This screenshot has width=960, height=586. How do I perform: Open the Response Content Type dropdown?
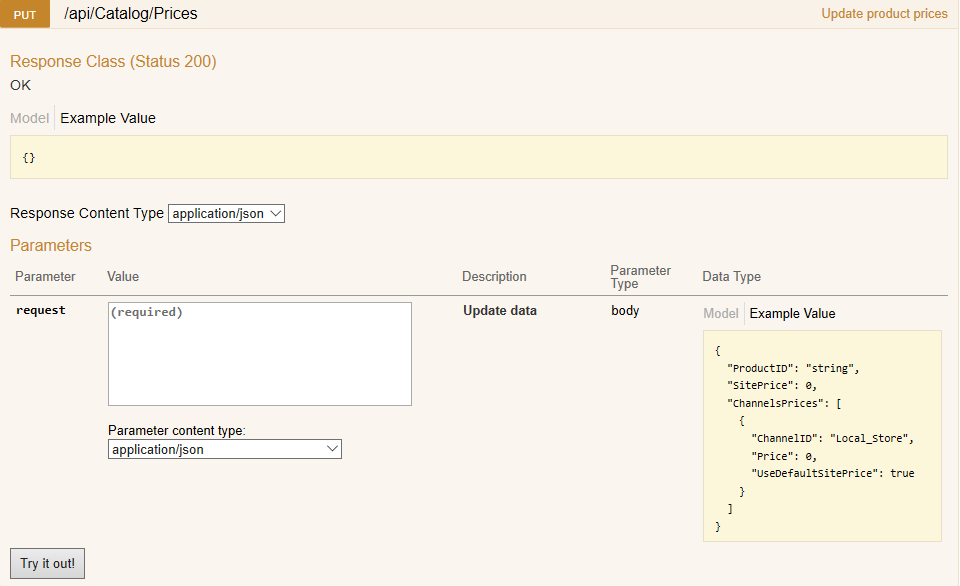(x=226, y=213)
